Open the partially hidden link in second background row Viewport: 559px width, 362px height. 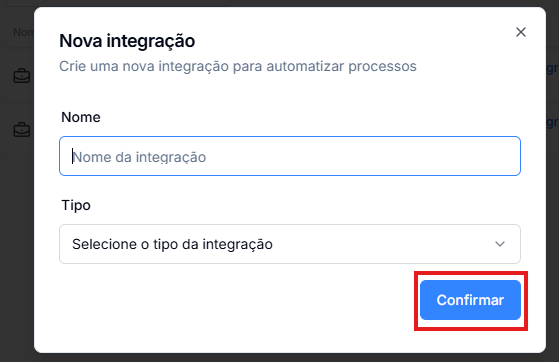[552, 122]
